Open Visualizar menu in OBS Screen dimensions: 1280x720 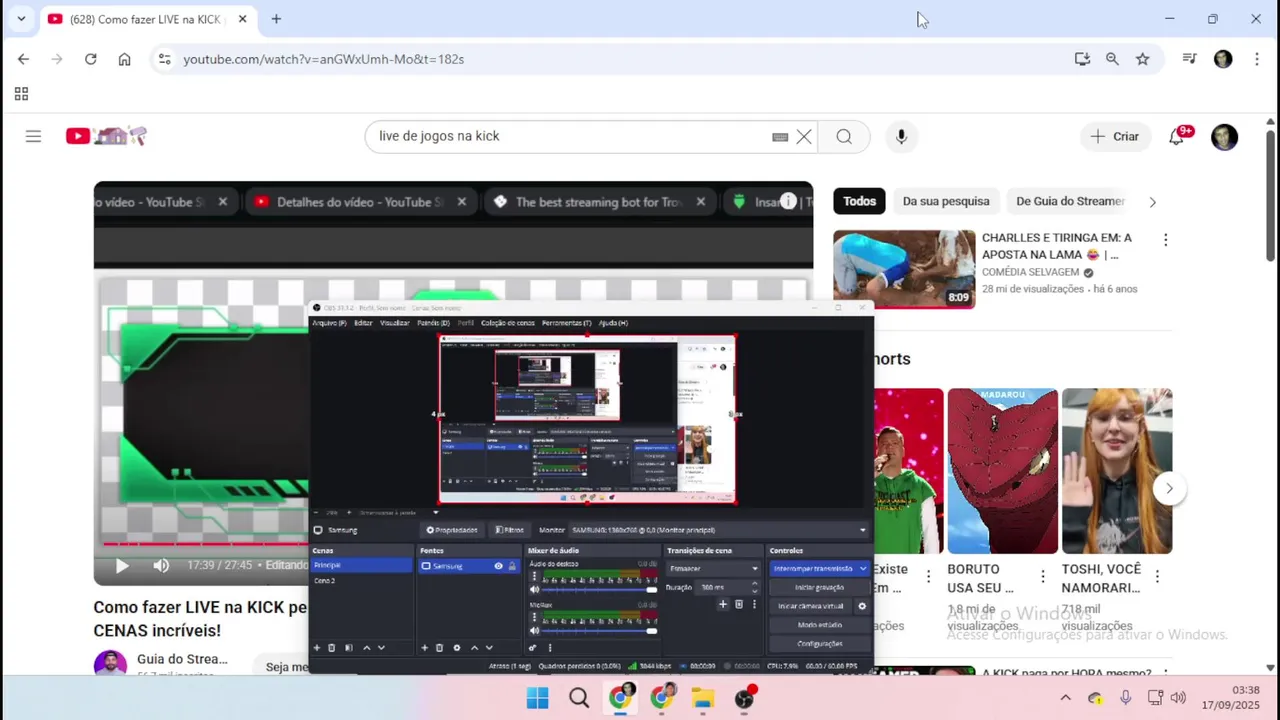point(395,323)
